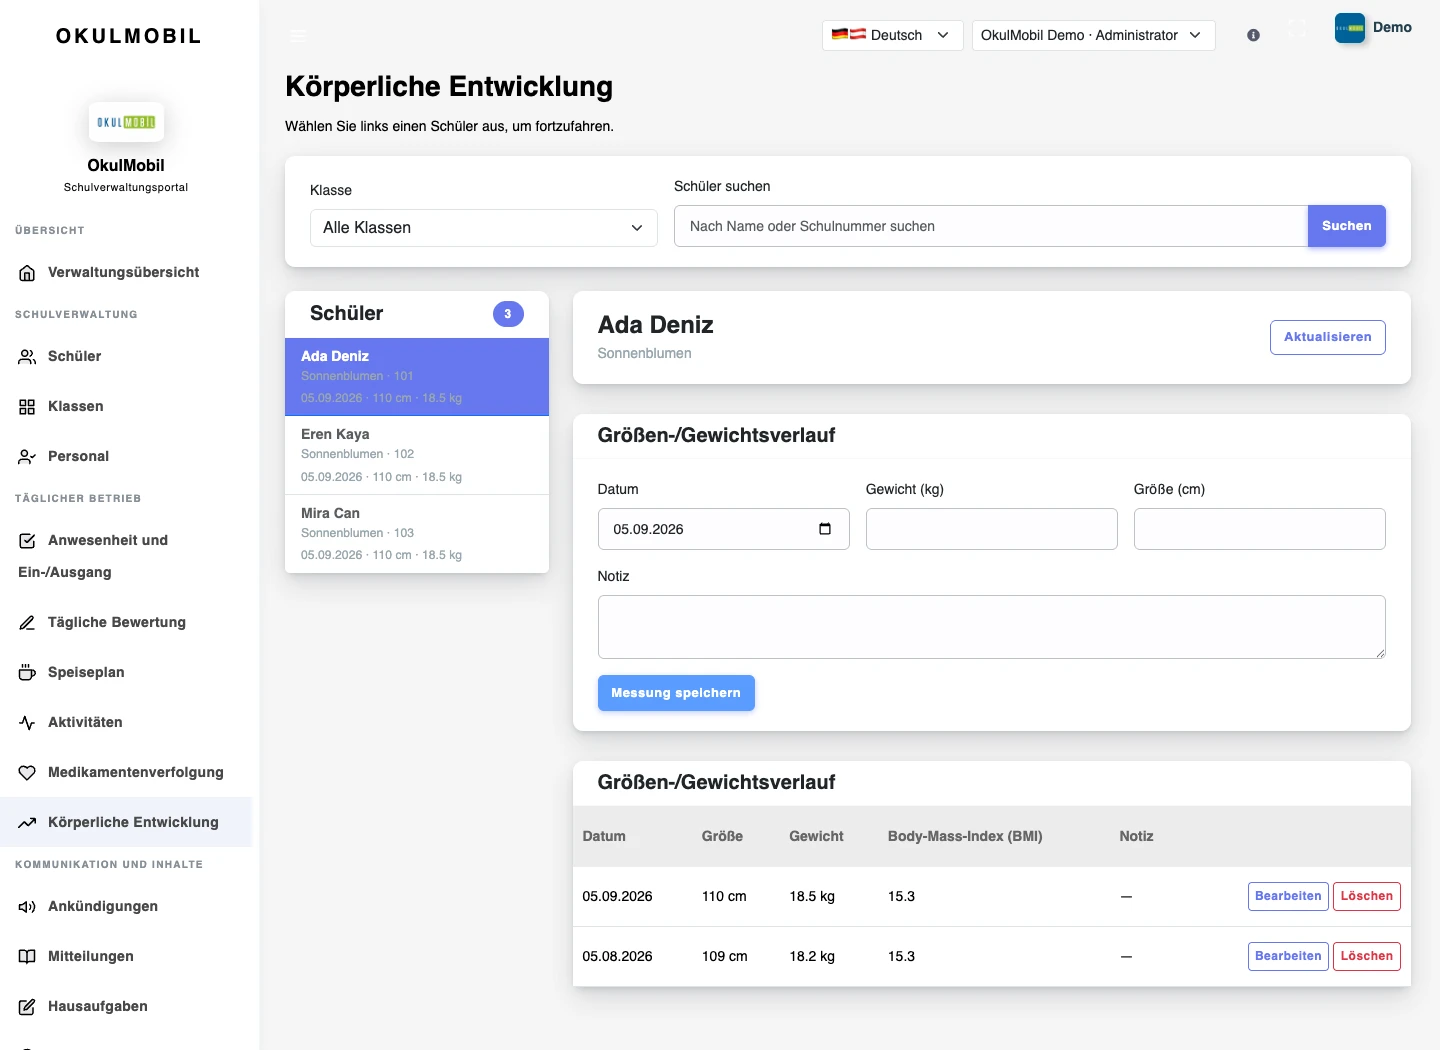Open Körperliche Entwicklung in the sidebar

tap(126, 822)
